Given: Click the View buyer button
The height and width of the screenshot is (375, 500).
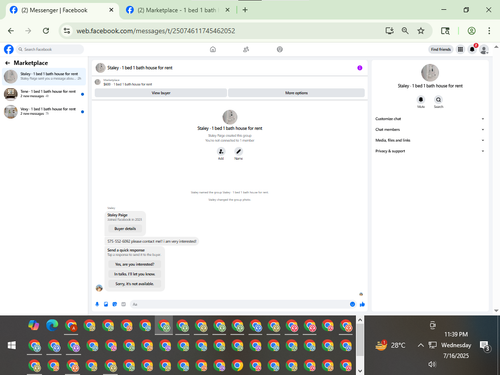Looking at the screenshot, I should [161, 93].
